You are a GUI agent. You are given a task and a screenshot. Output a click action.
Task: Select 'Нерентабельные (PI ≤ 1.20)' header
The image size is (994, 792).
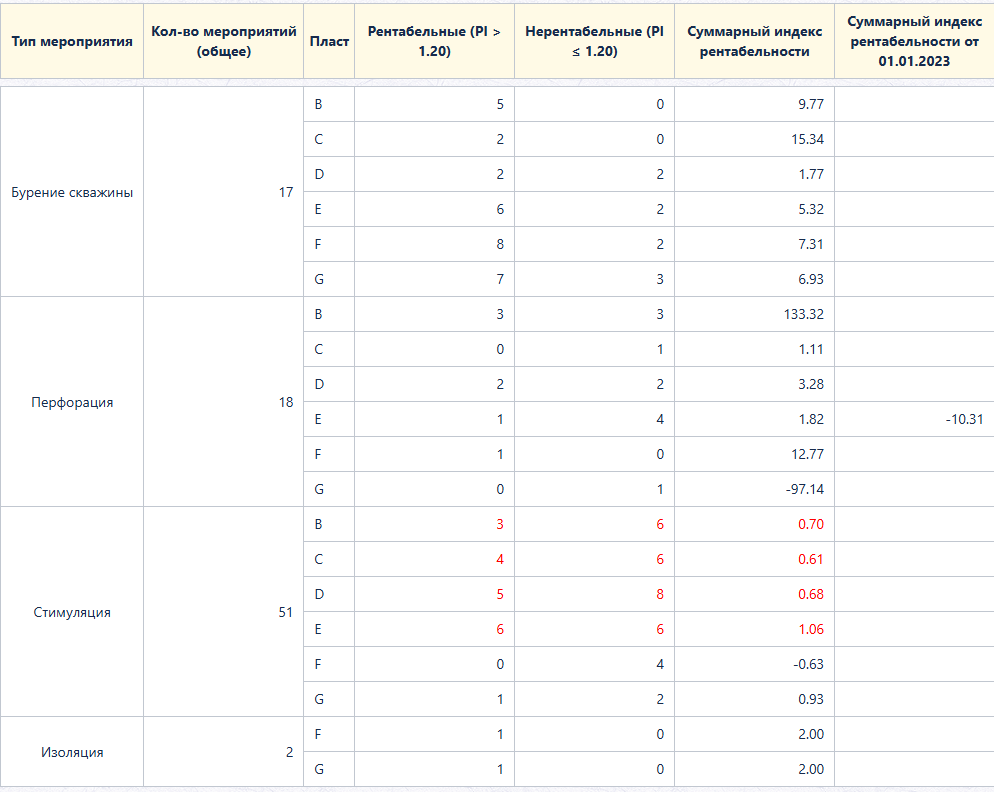pos(594,41)
